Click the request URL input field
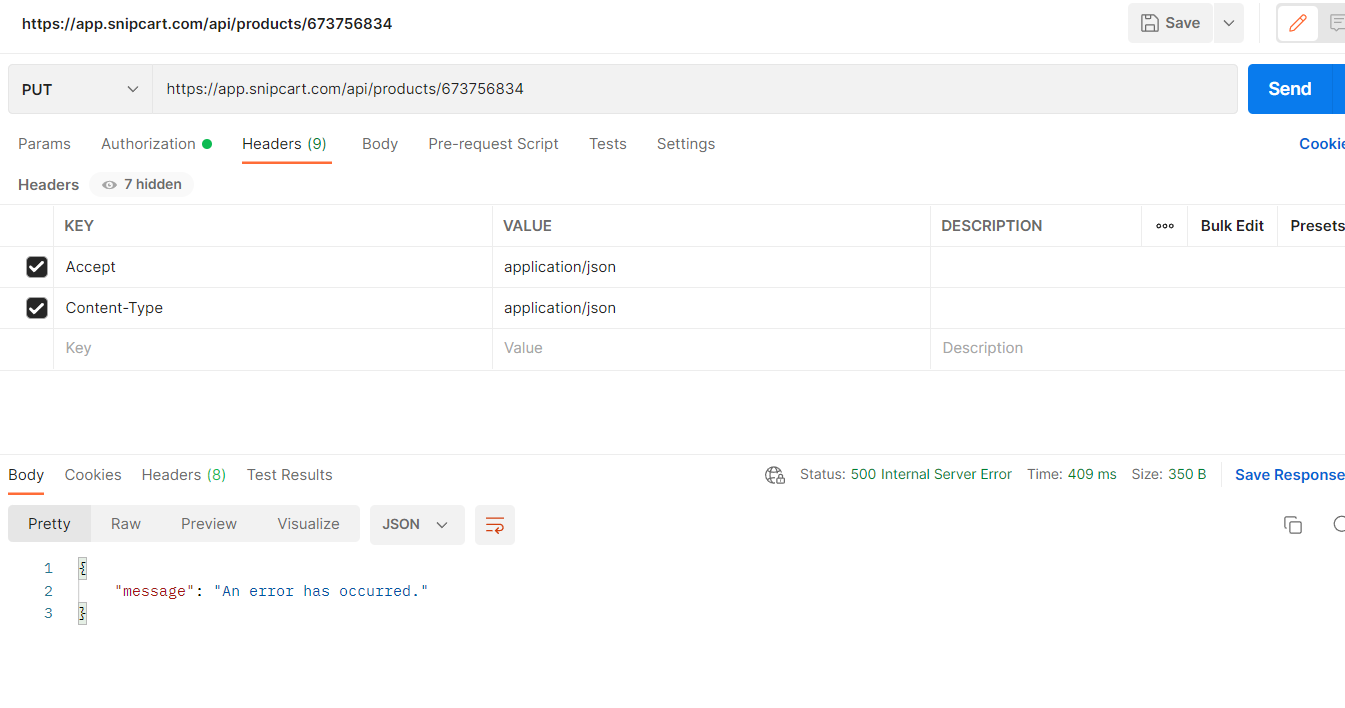This screenshot has width=1345, height=708. coord(694,89)
